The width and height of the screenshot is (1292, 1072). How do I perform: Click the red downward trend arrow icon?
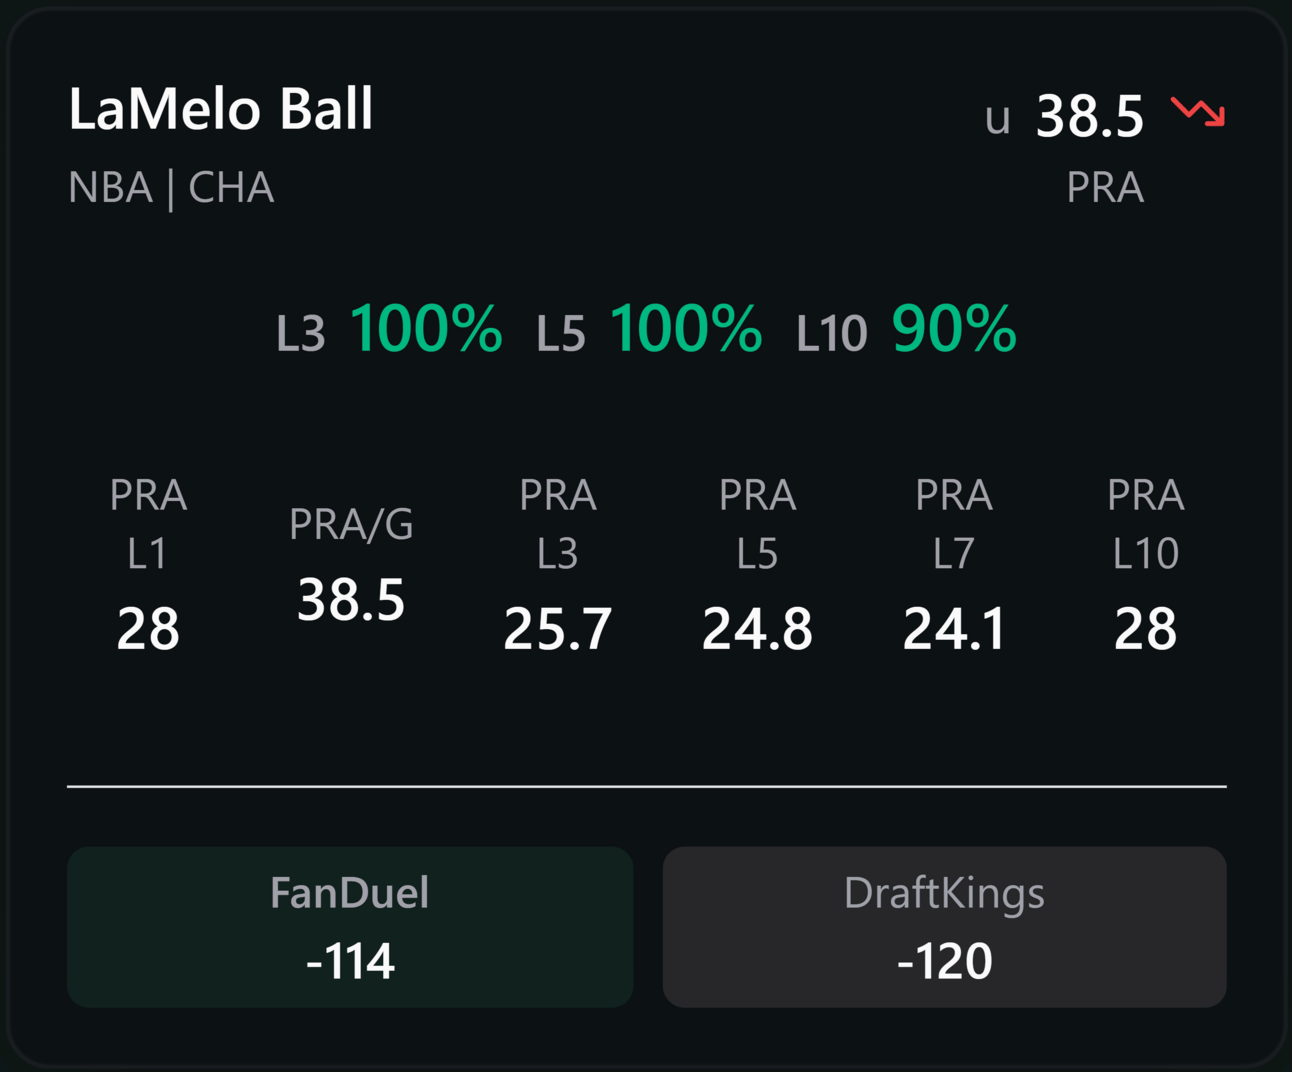pyautogui.click(x=1197, y=111)
